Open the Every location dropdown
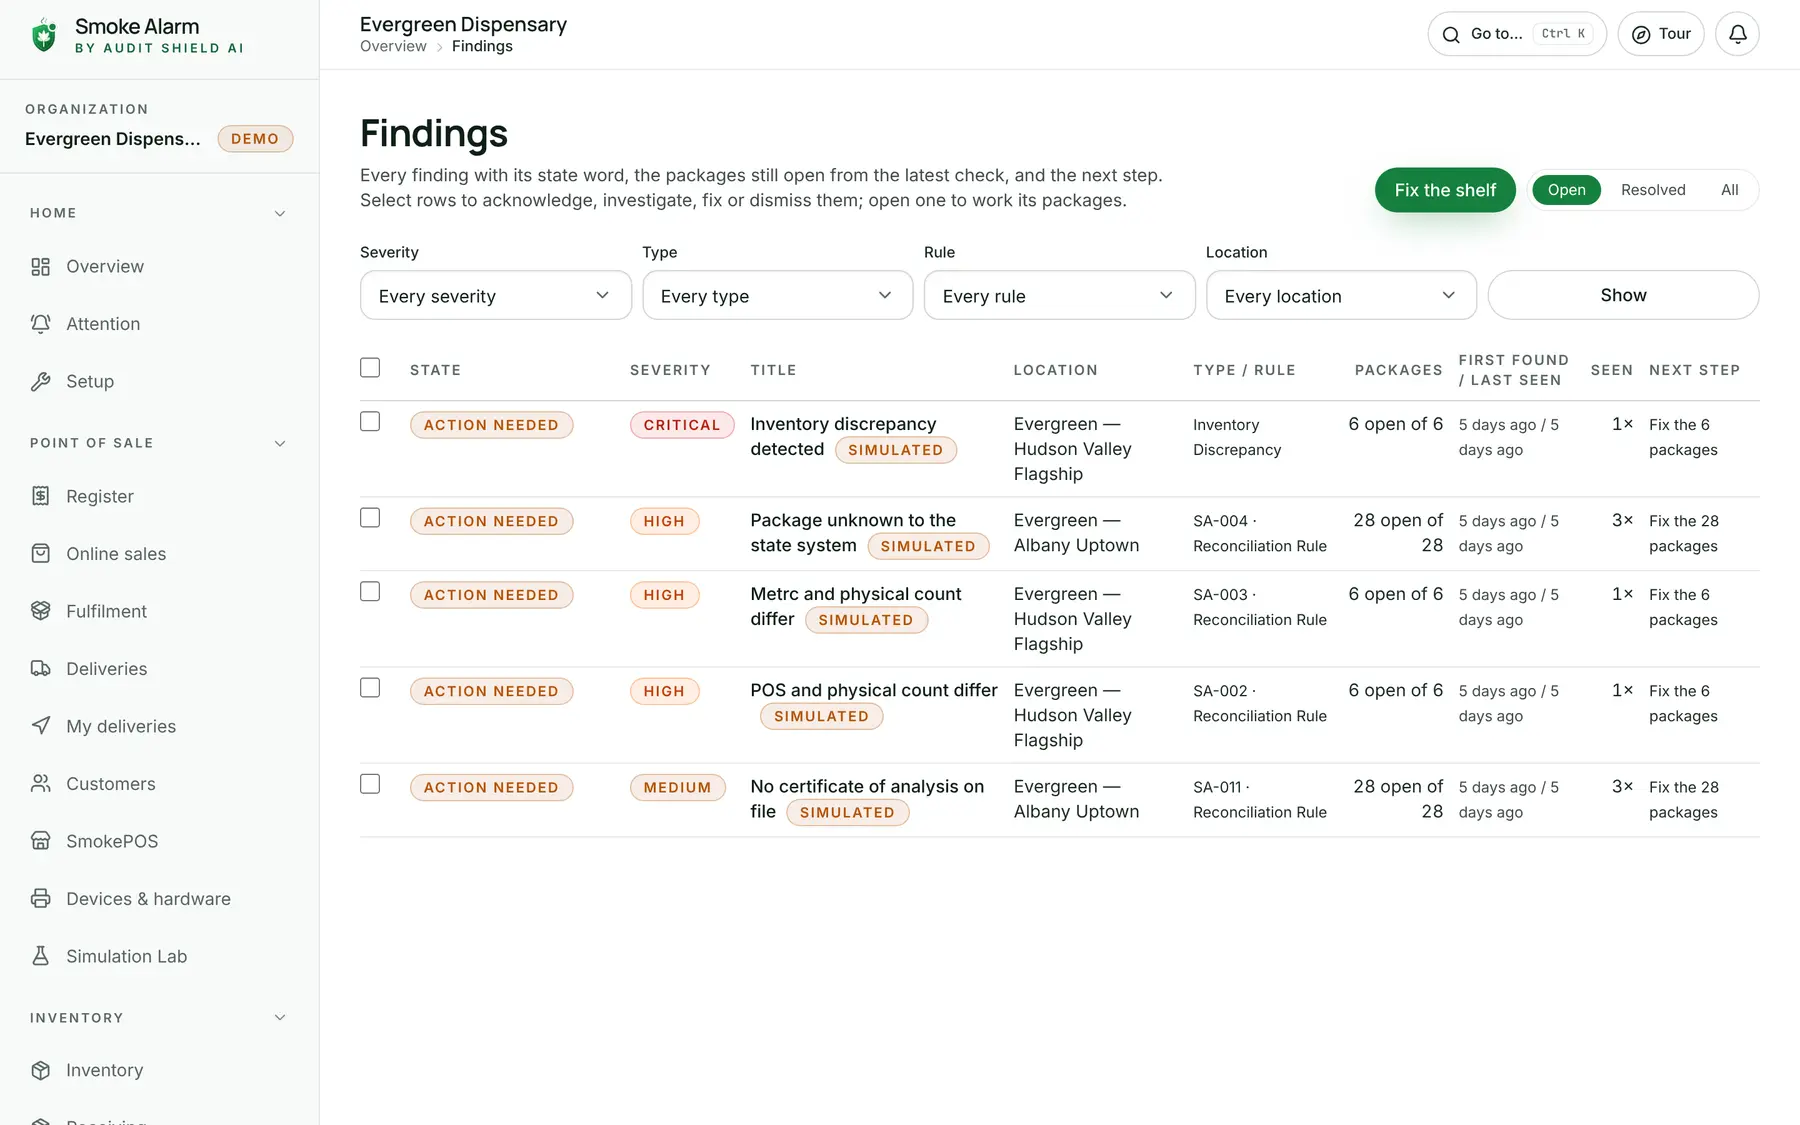The width and height of the screenshot is (1800, 1125). pyautogui.click(x=1342, y=296)
